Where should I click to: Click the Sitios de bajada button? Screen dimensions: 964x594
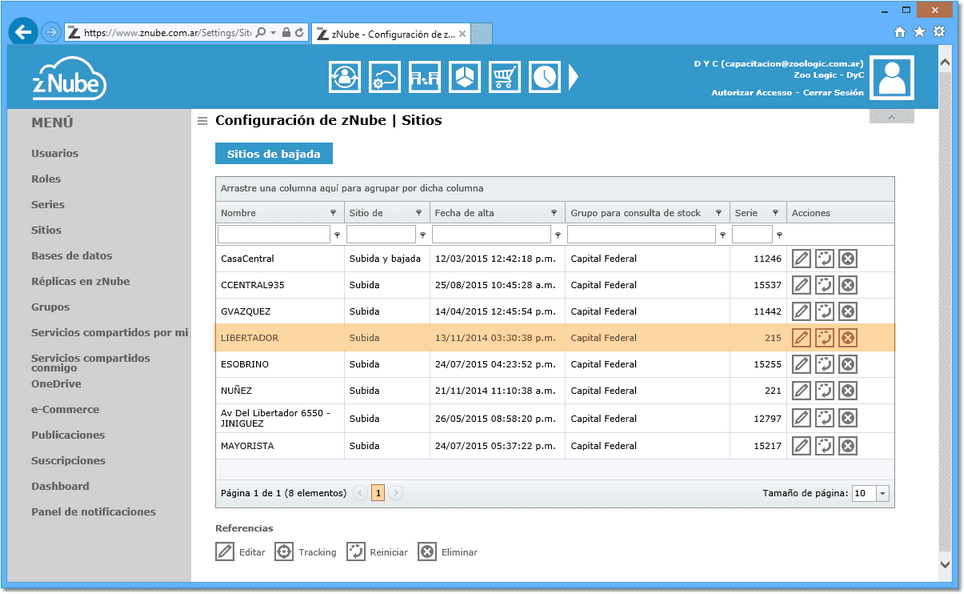(274, 154)
